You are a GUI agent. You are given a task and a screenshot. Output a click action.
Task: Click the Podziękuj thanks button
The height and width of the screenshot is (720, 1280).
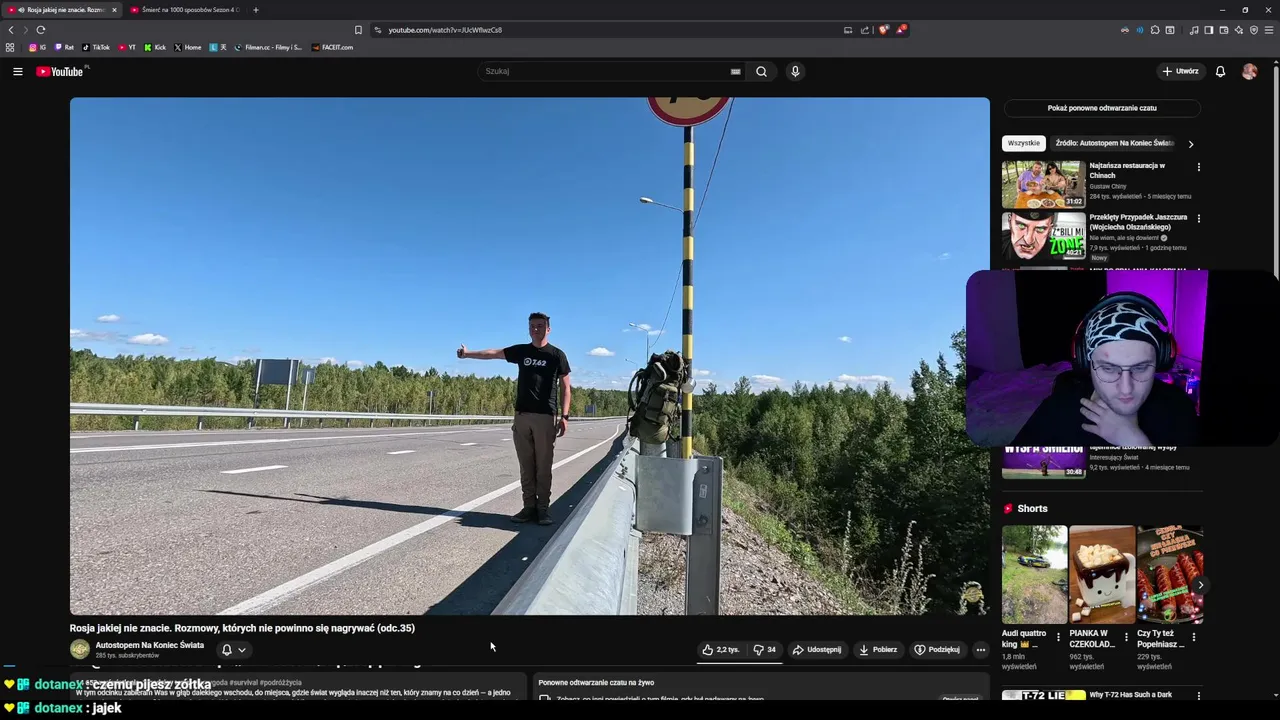click(937, 650)
